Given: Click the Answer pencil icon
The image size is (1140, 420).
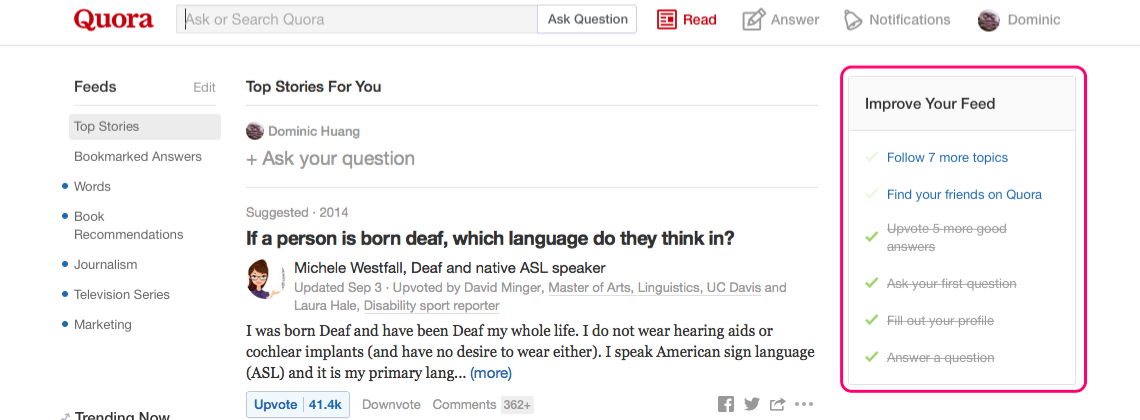Looking at the screenshot, I should tap(753, 20).
